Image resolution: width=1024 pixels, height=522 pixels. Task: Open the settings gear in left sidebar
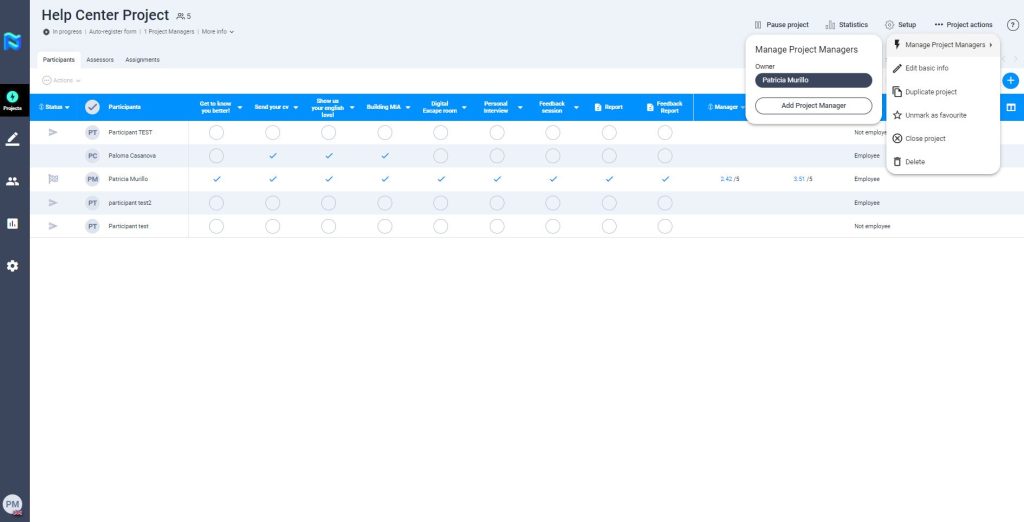12,266
